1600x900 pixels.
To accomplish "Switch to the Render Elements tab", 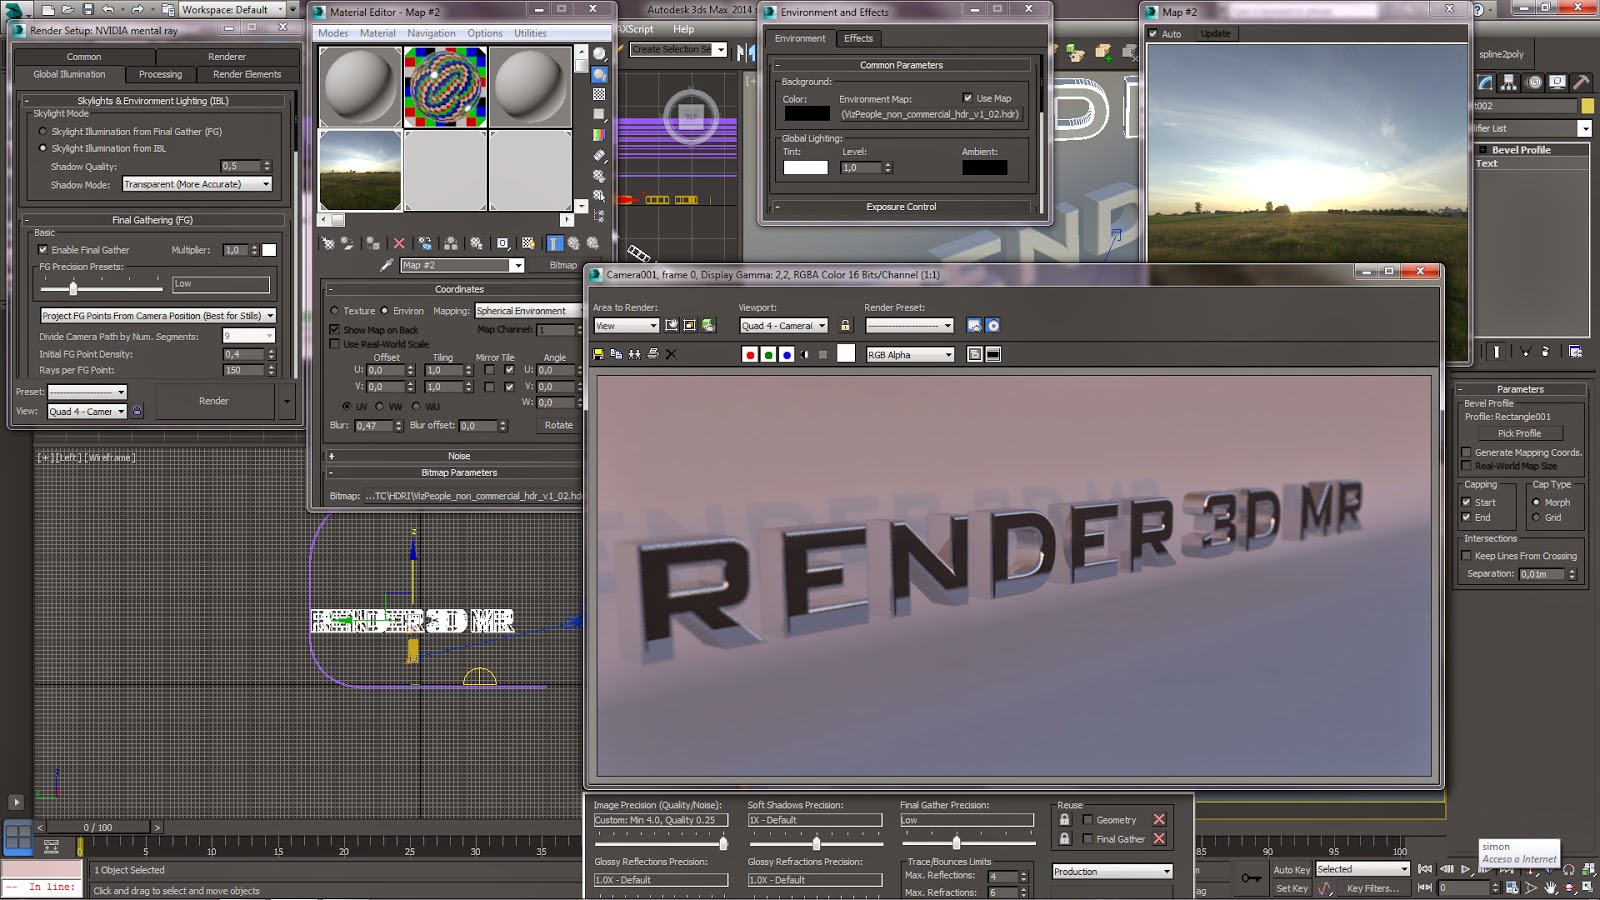I will [x=246, y=74].
